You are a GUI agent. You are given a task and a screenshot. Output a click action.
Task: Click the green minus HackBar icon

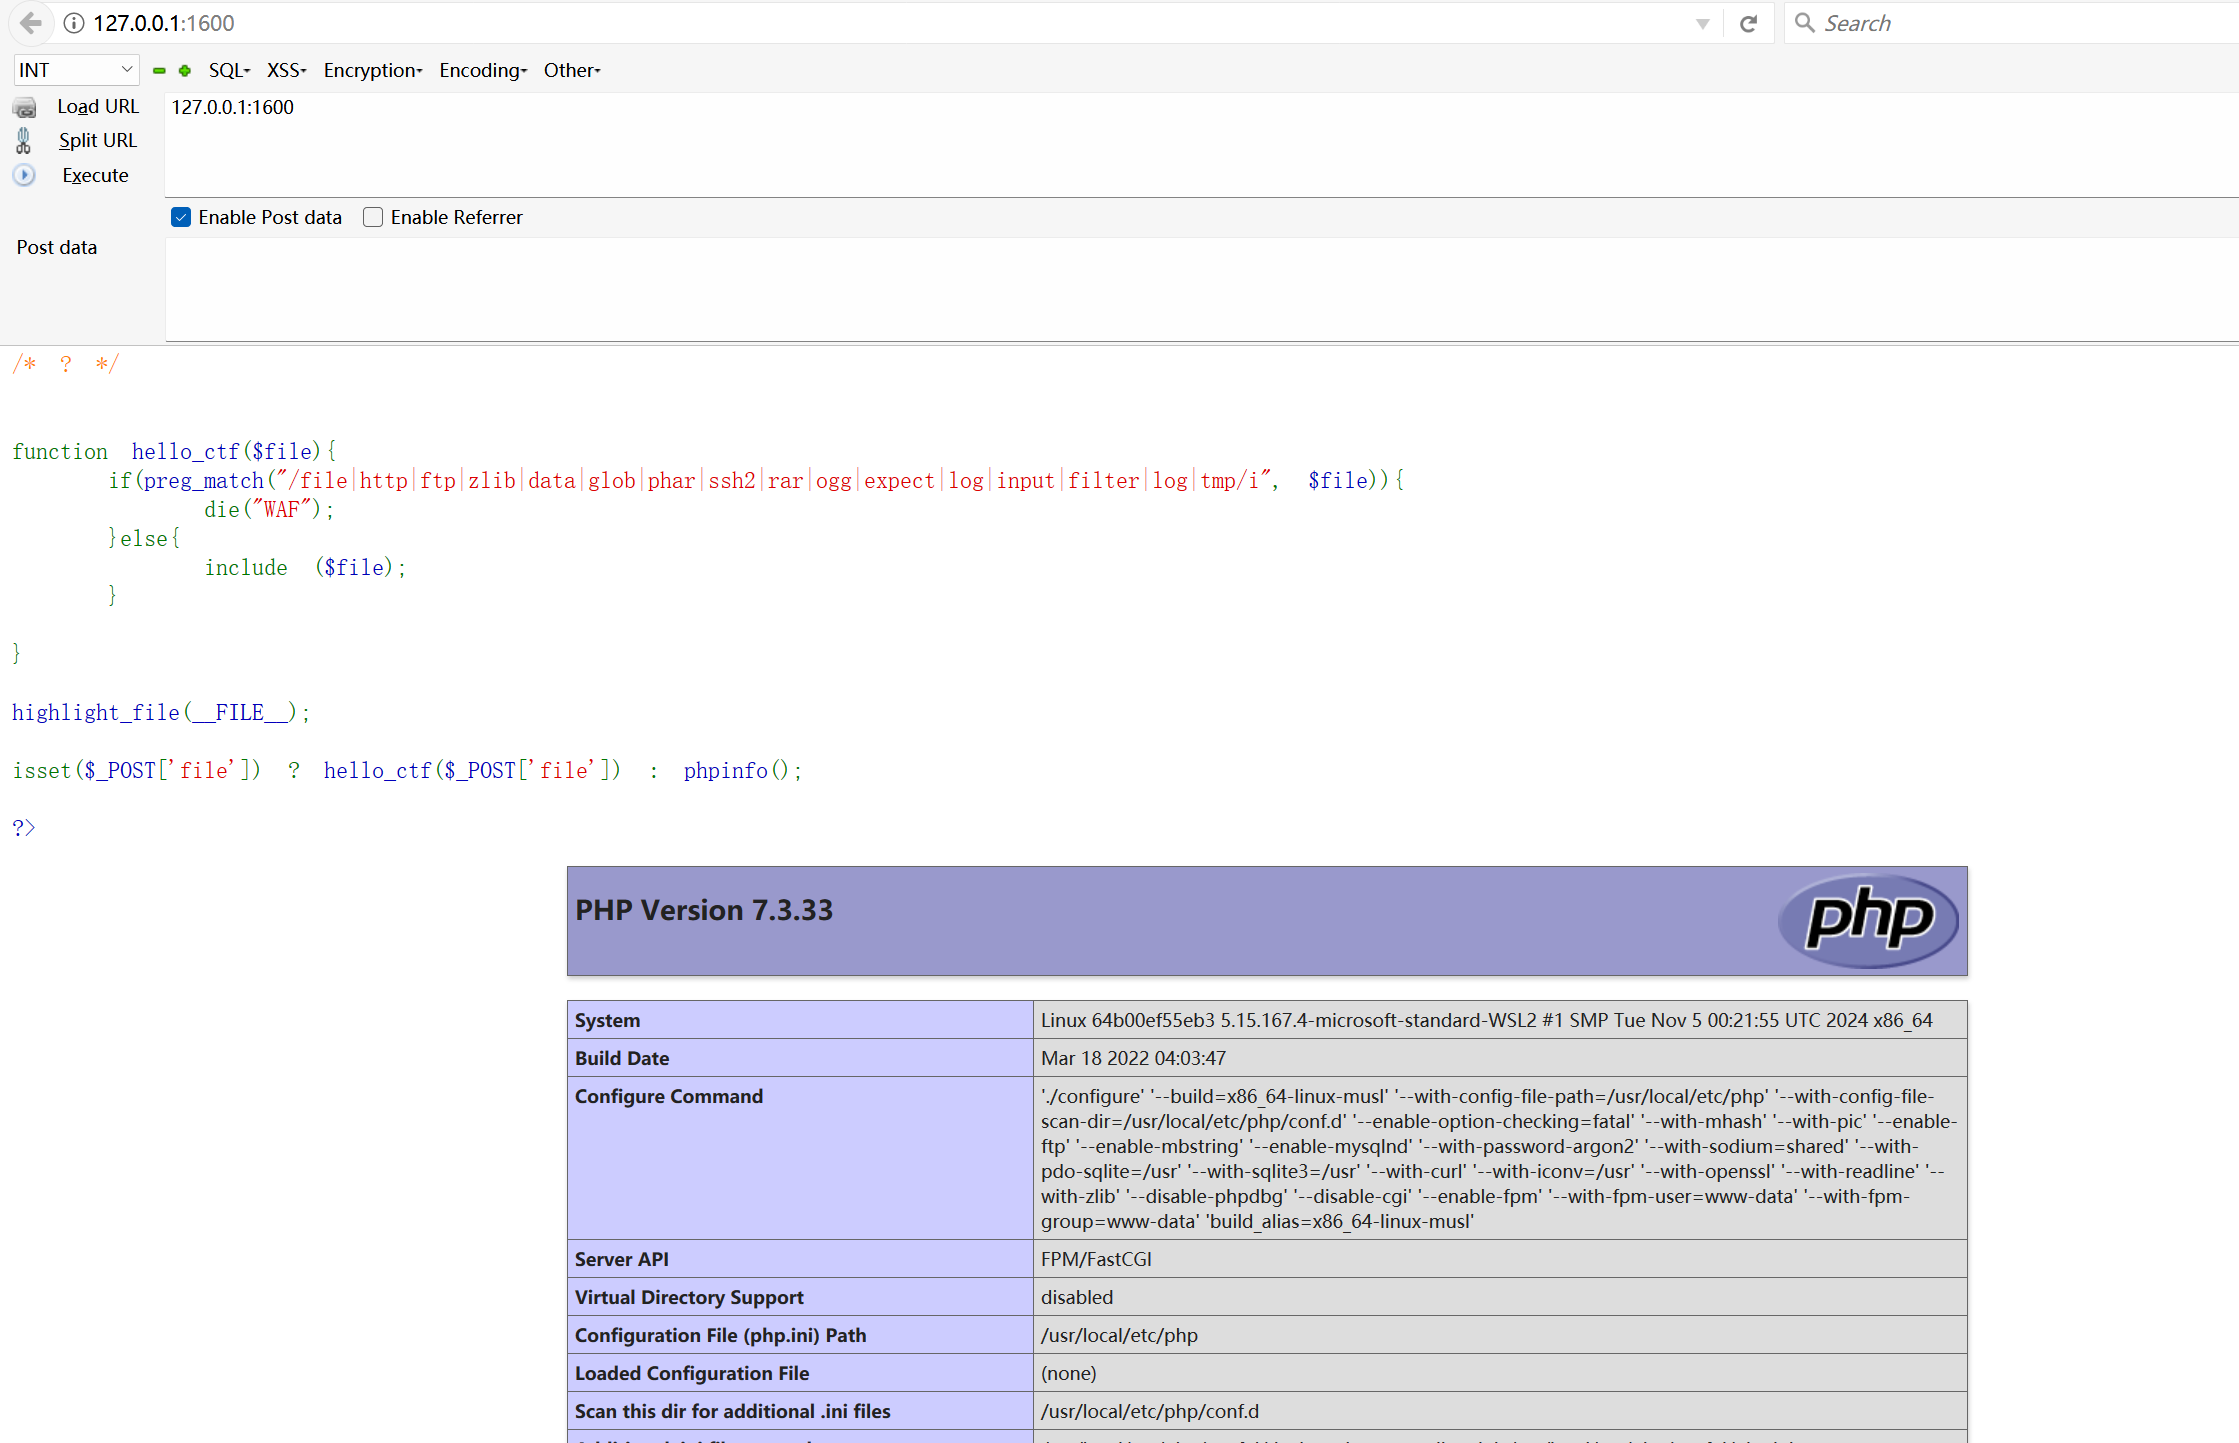point(159,71)
